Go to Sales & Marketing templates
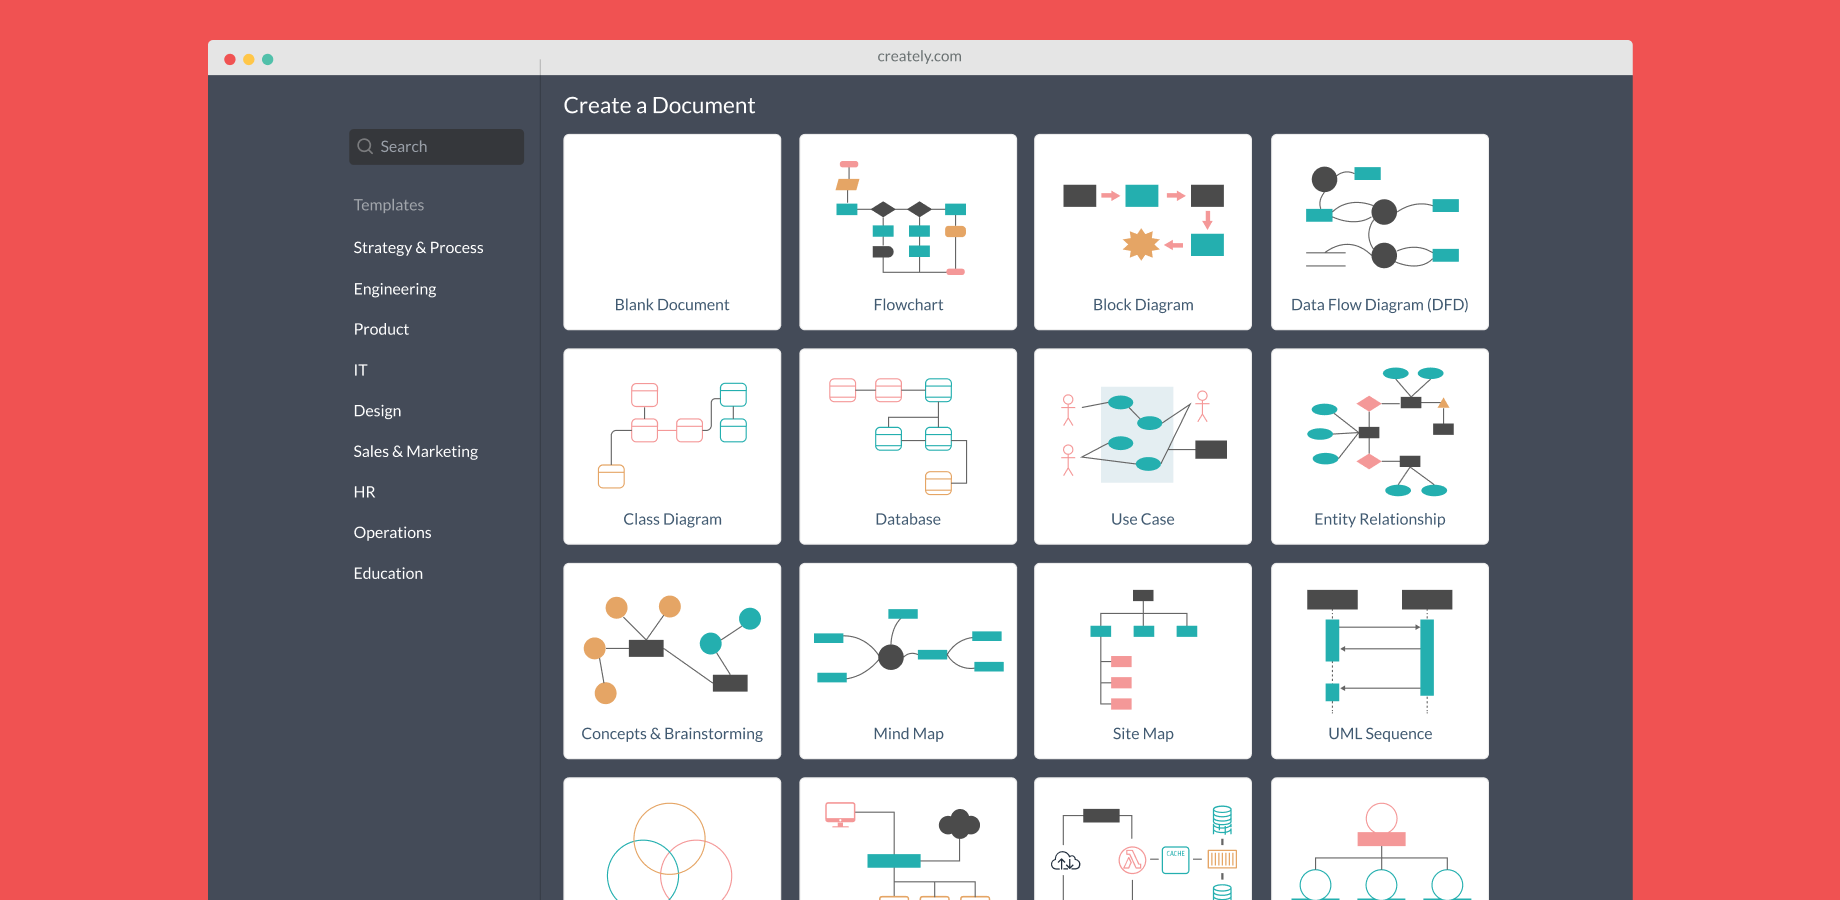This screenshot has width=1840, height=900. click(415, 451)
